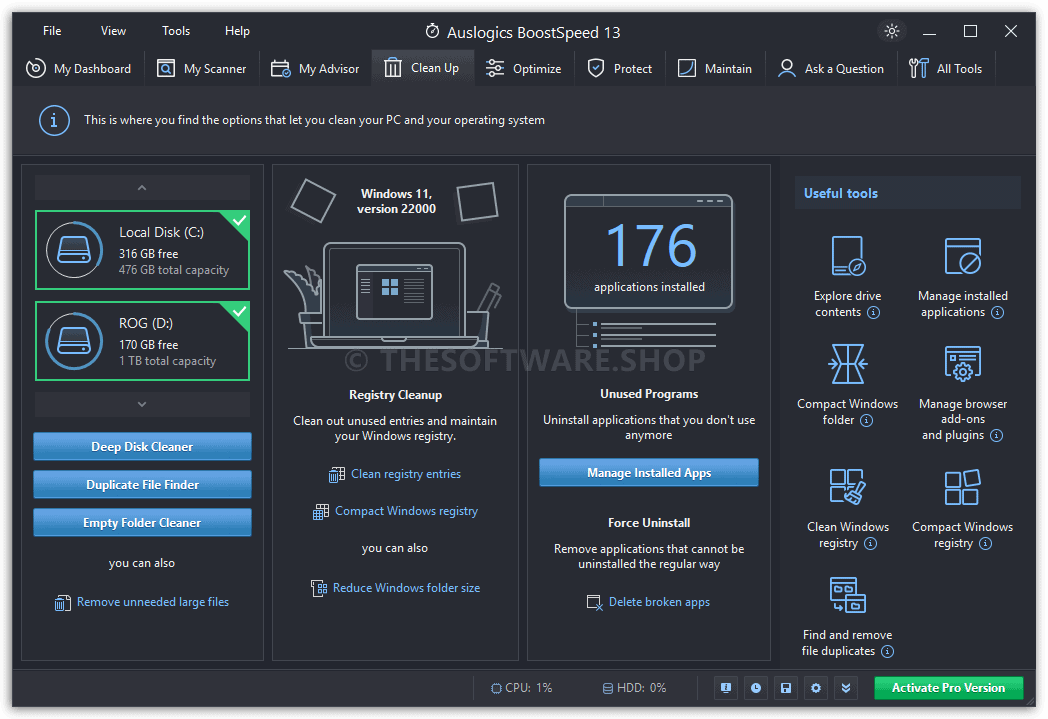1048x719 pixels.
Task: Show info for Manage browser add-ons
Action: (x=996, y=436)
